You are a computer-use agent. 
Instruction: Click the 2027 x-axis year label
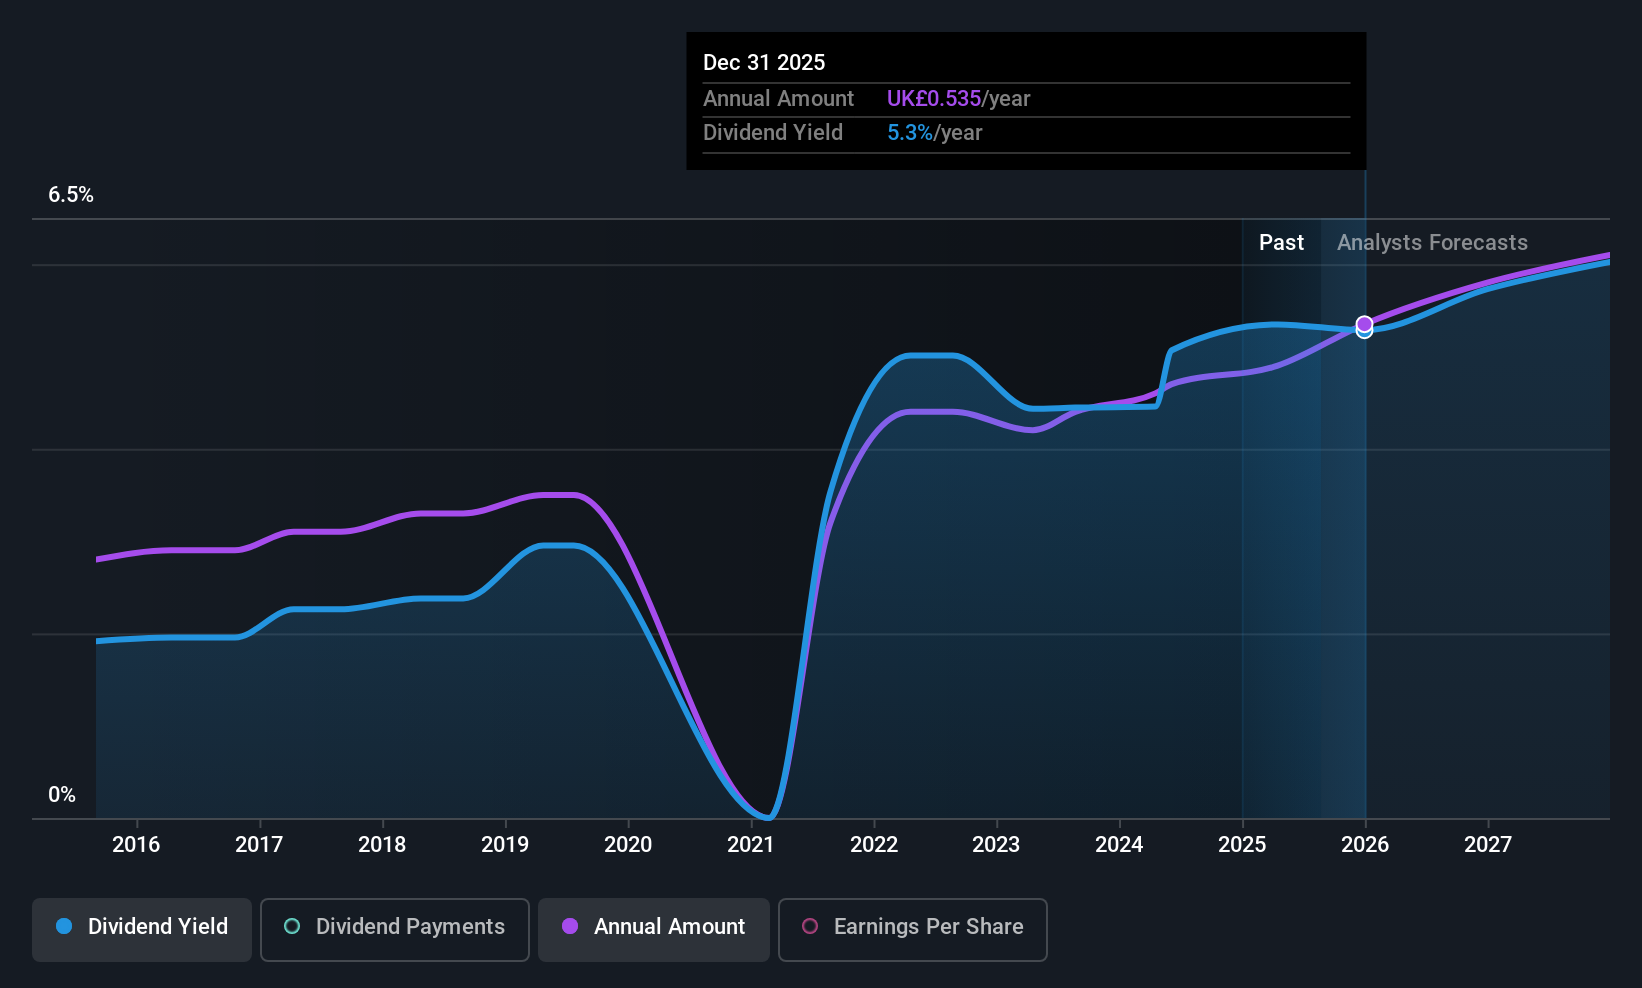tap(1488, 845)
